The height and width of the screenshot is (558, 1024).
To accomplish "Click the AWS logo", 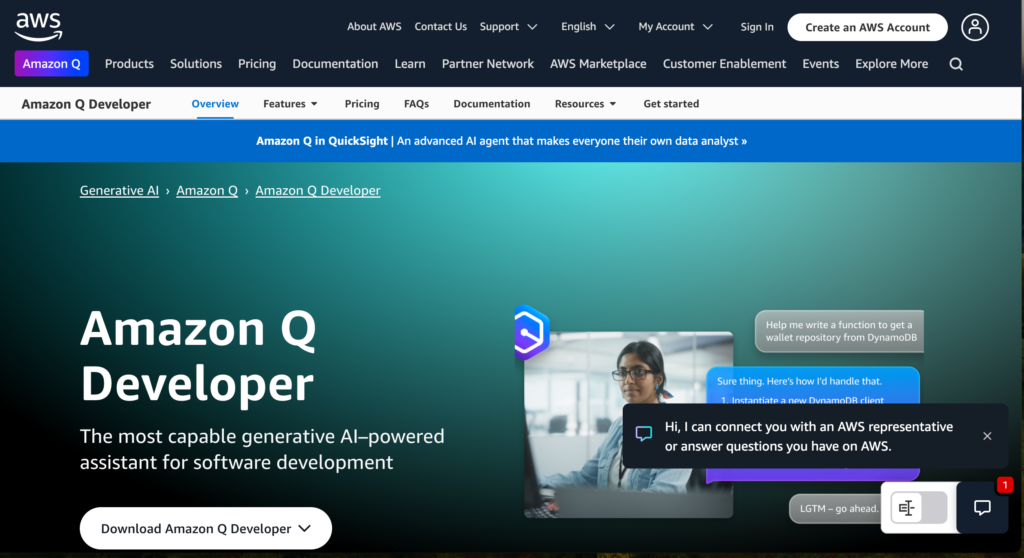I will click(x=39, y=27).
